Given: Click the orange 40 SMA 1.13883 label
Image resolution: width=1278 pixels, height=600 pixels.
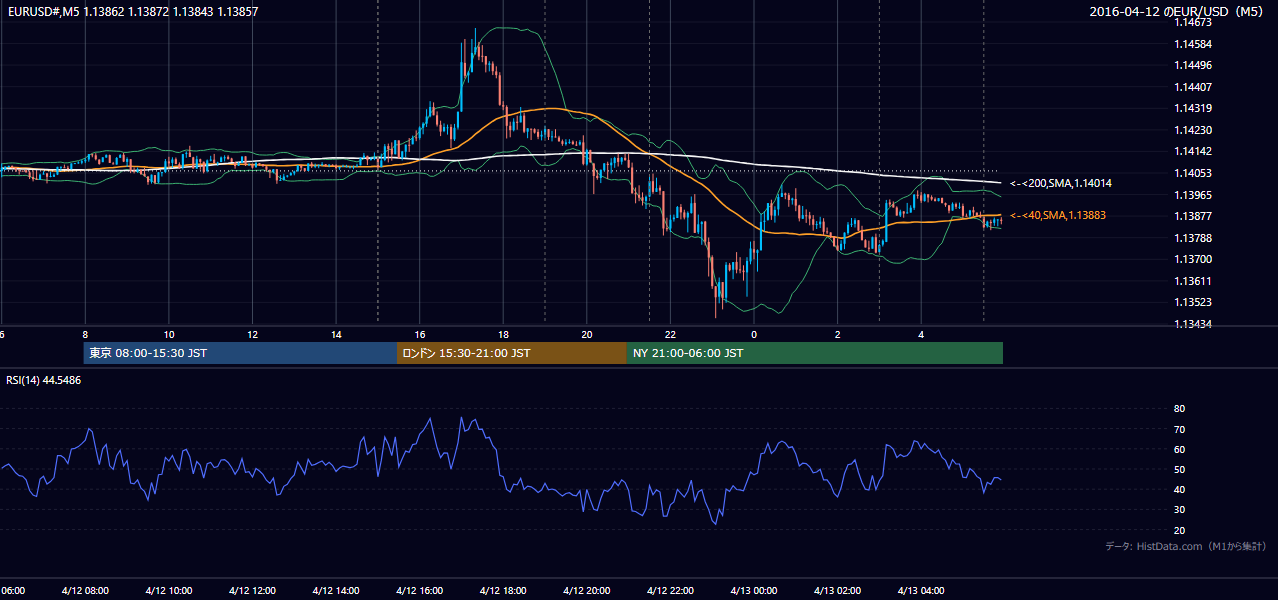Looking at the screenshot, I should [x=1058, y=215].
